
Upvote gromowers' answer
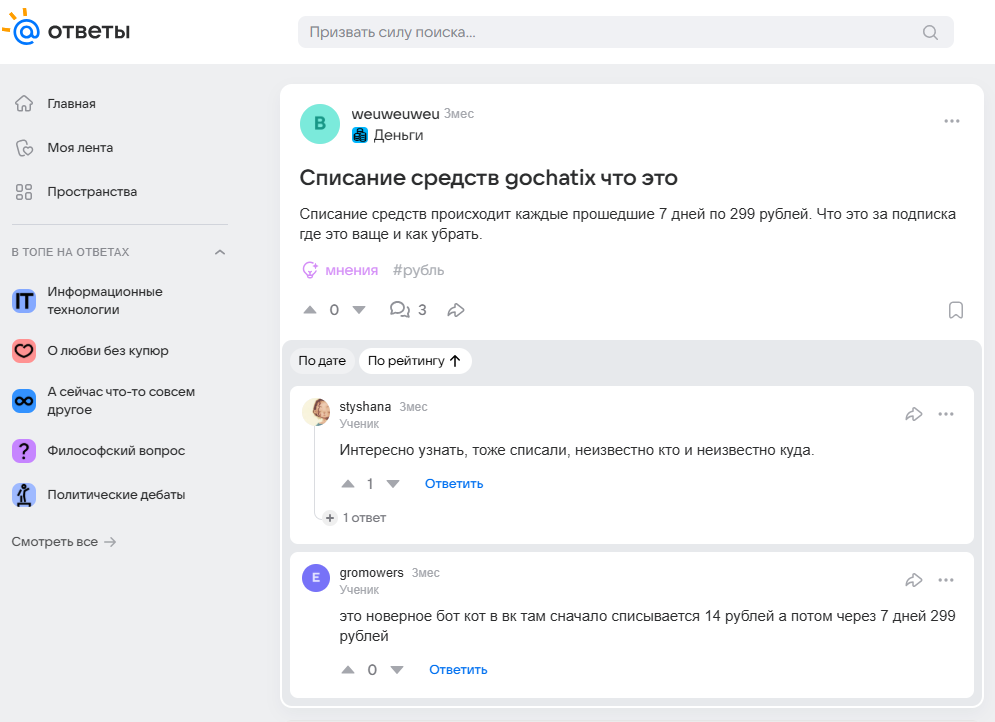[x=348, y=670]
